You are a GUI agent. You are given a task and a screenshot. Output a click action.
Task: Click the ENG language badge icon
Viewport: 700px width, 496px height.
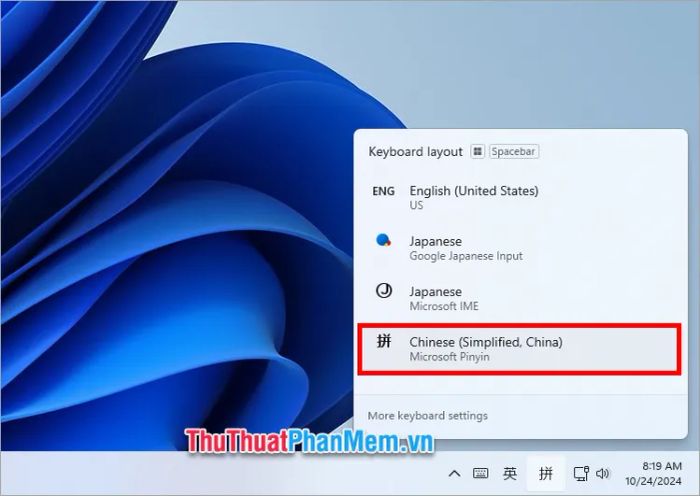click(383, 191)
